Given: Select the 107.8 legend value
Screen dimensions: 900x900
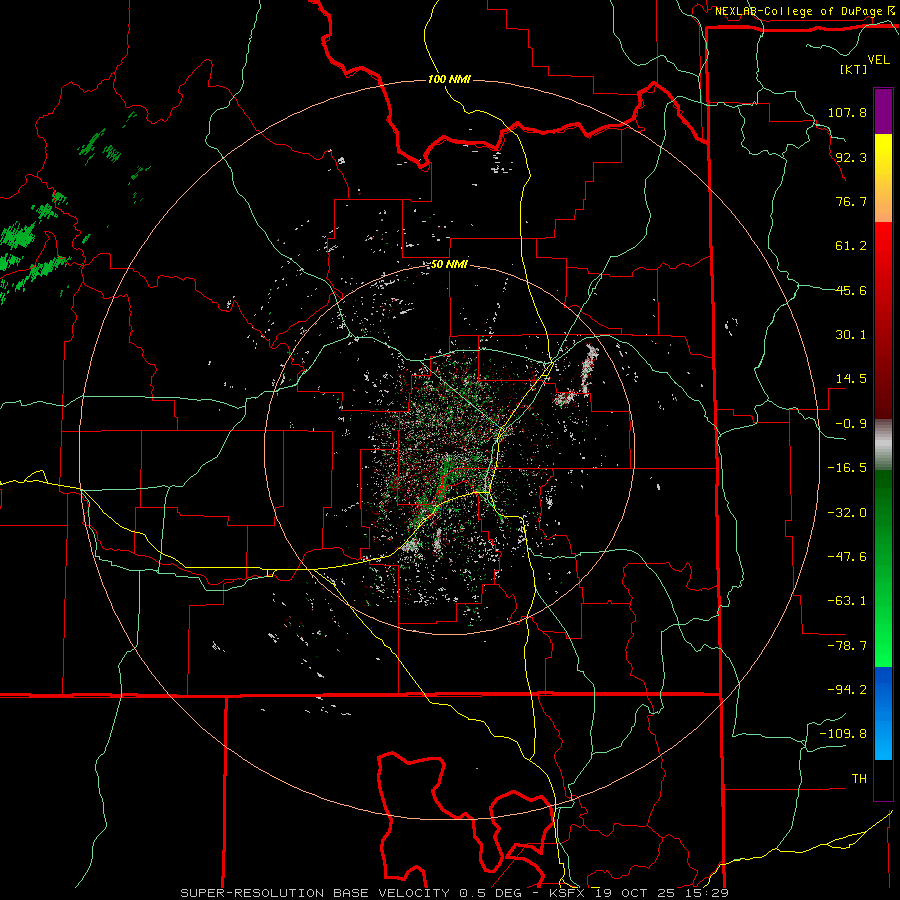Looking at the screenshot, I should 847,112.
